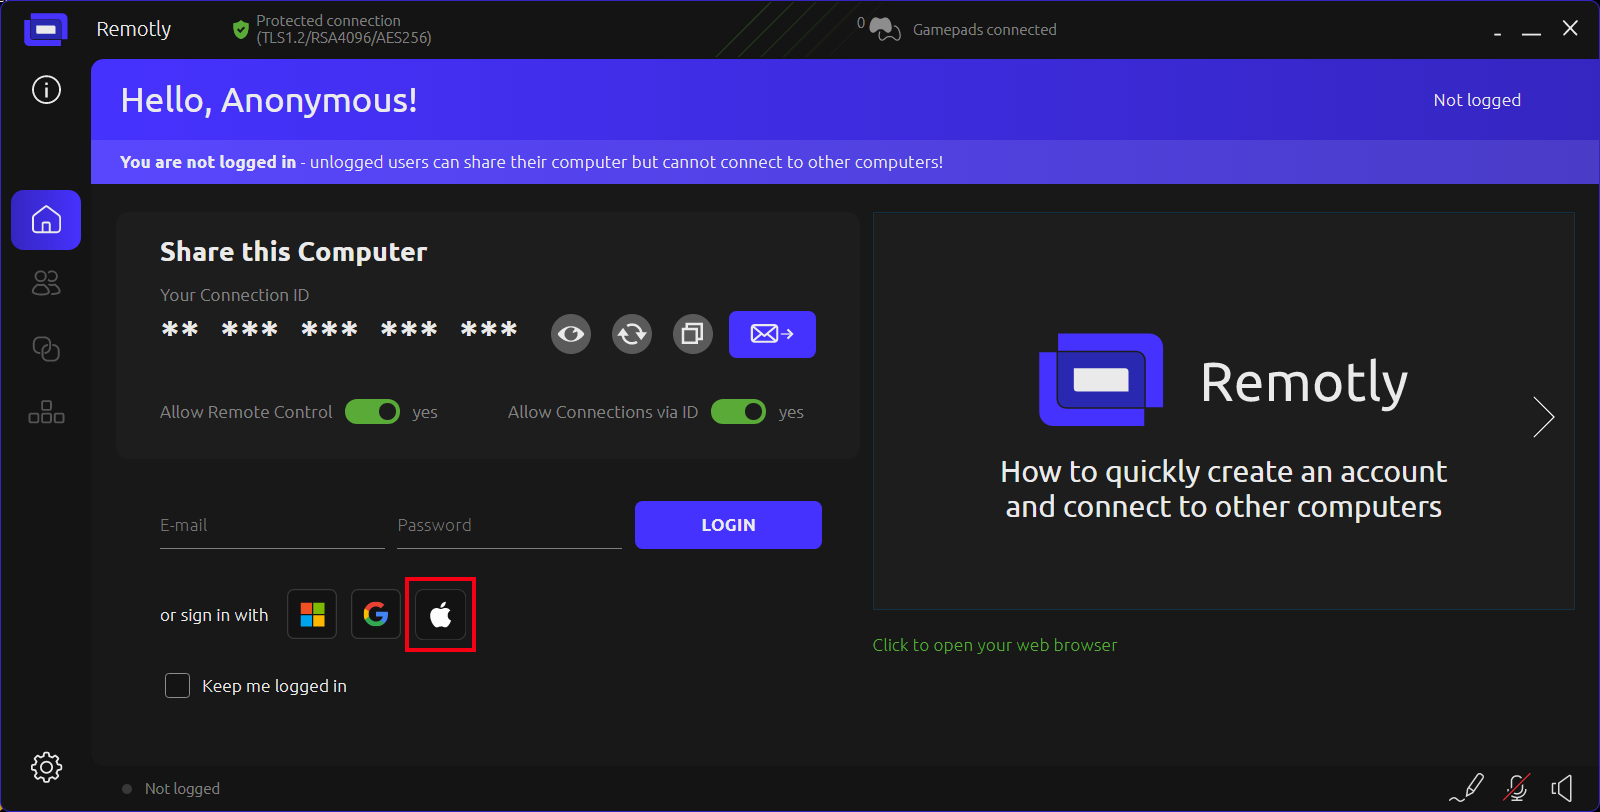
Task: Sign in with Google account
Action: [376, 614]
